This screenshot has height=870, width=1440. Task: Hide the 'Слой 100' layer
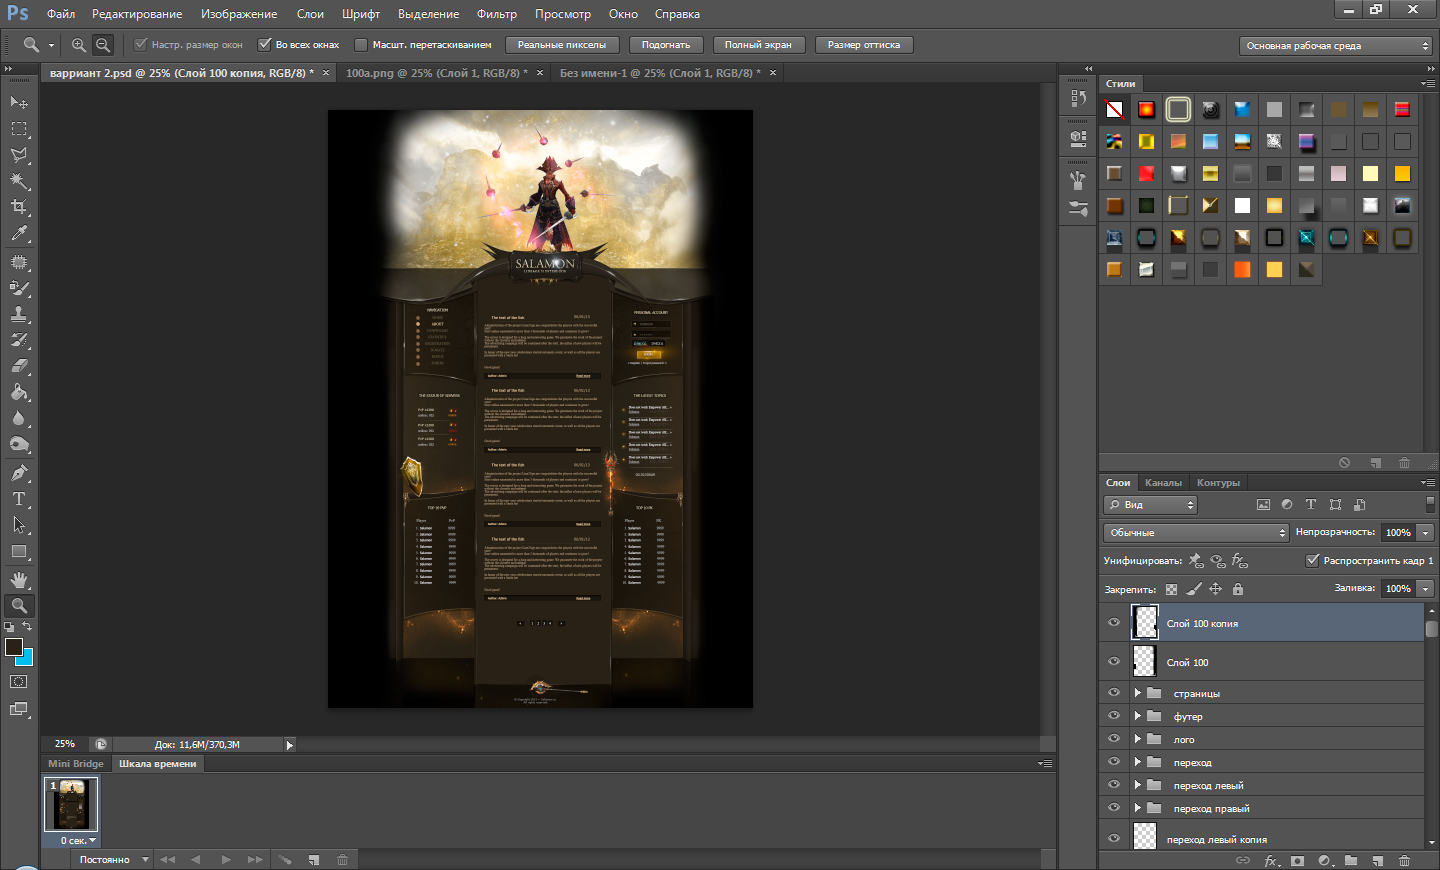tap(1114, 661)
